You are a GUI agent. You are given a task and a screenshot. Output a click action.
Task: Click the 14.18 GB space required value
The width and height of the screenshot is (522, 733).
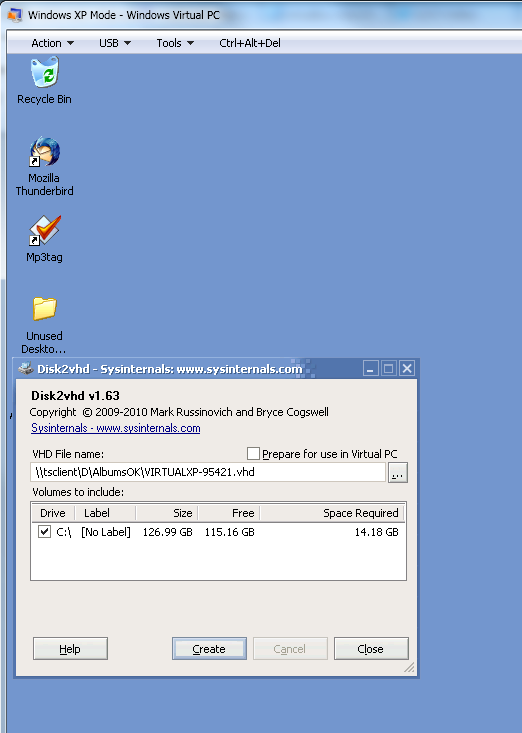point(376,532)
